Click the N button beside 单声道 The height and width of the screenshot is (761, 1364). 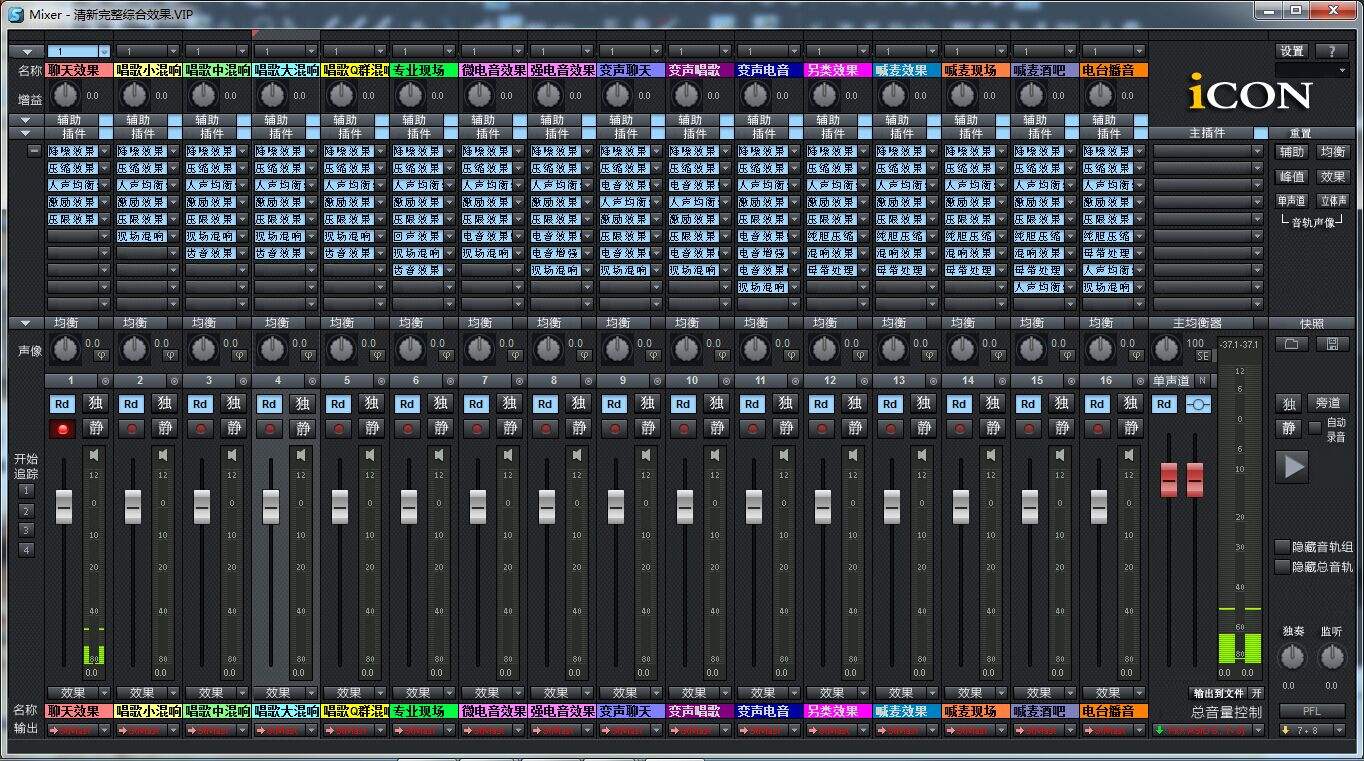pyautogui.click(x=1202, y=381)
